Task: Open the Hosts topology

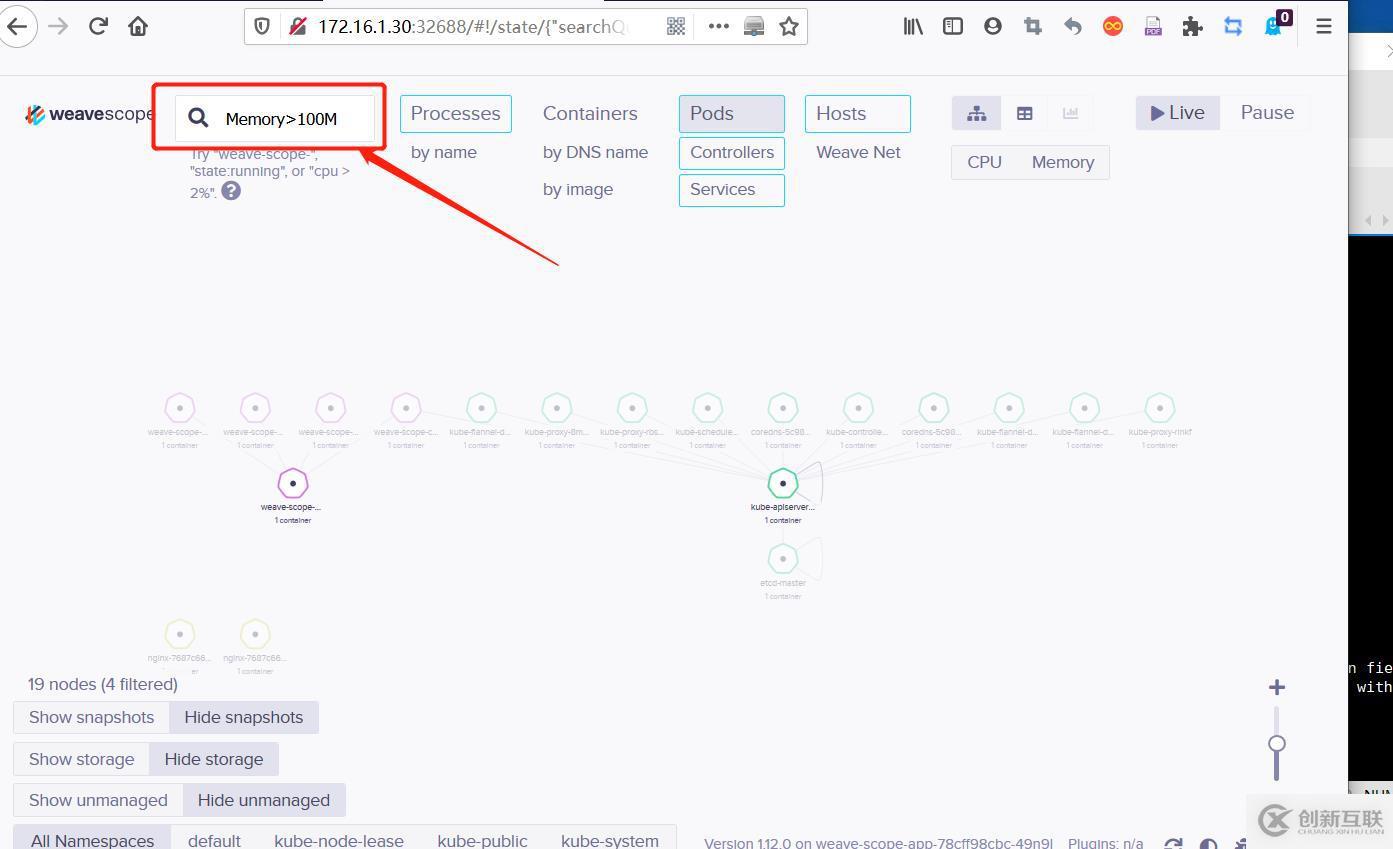Action: [857, 114]
